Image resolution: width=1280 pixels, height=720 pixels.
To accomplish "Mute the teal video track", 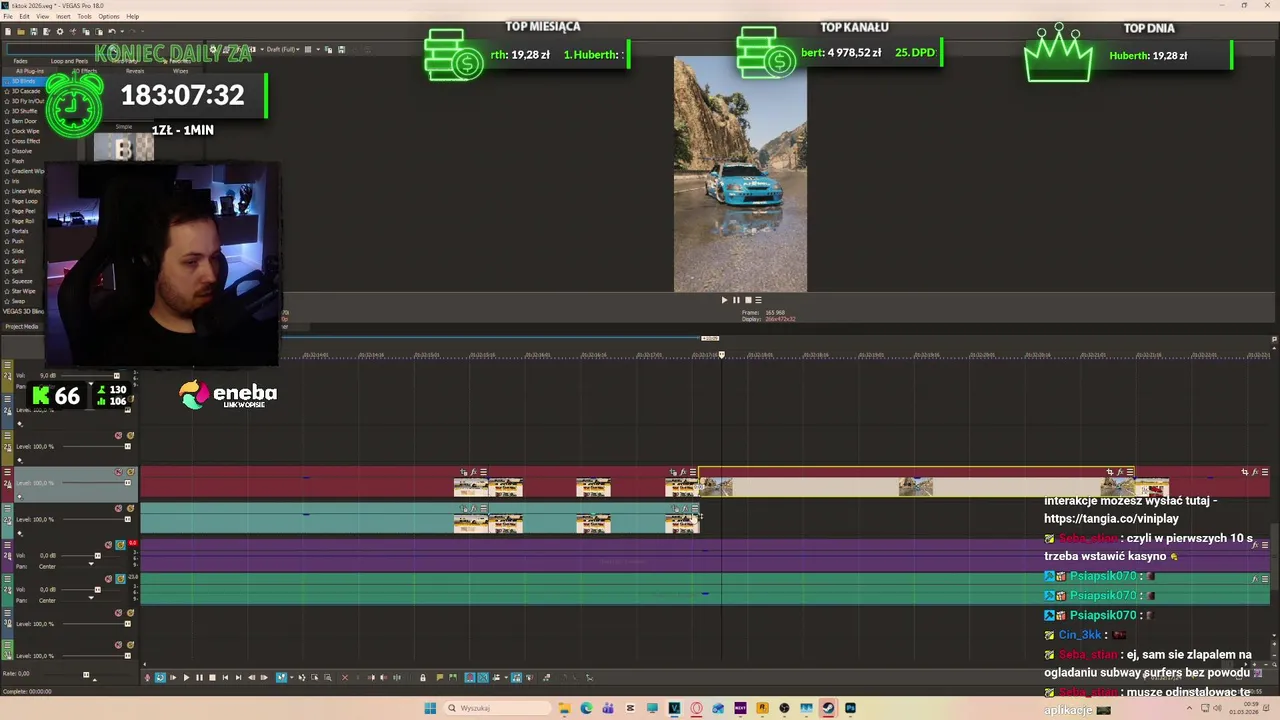I will click(x=118, y=509).
